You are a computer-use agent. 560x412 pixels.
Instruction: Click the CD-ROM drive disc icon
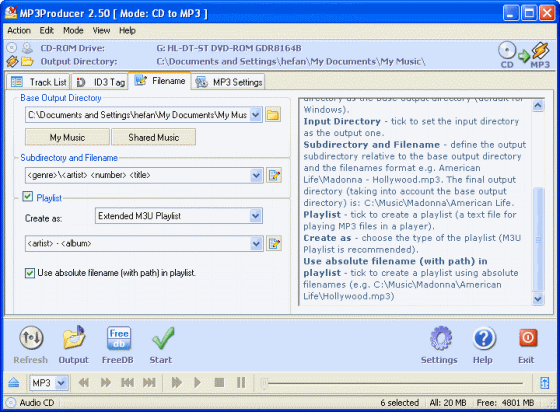tap(11, 47)
